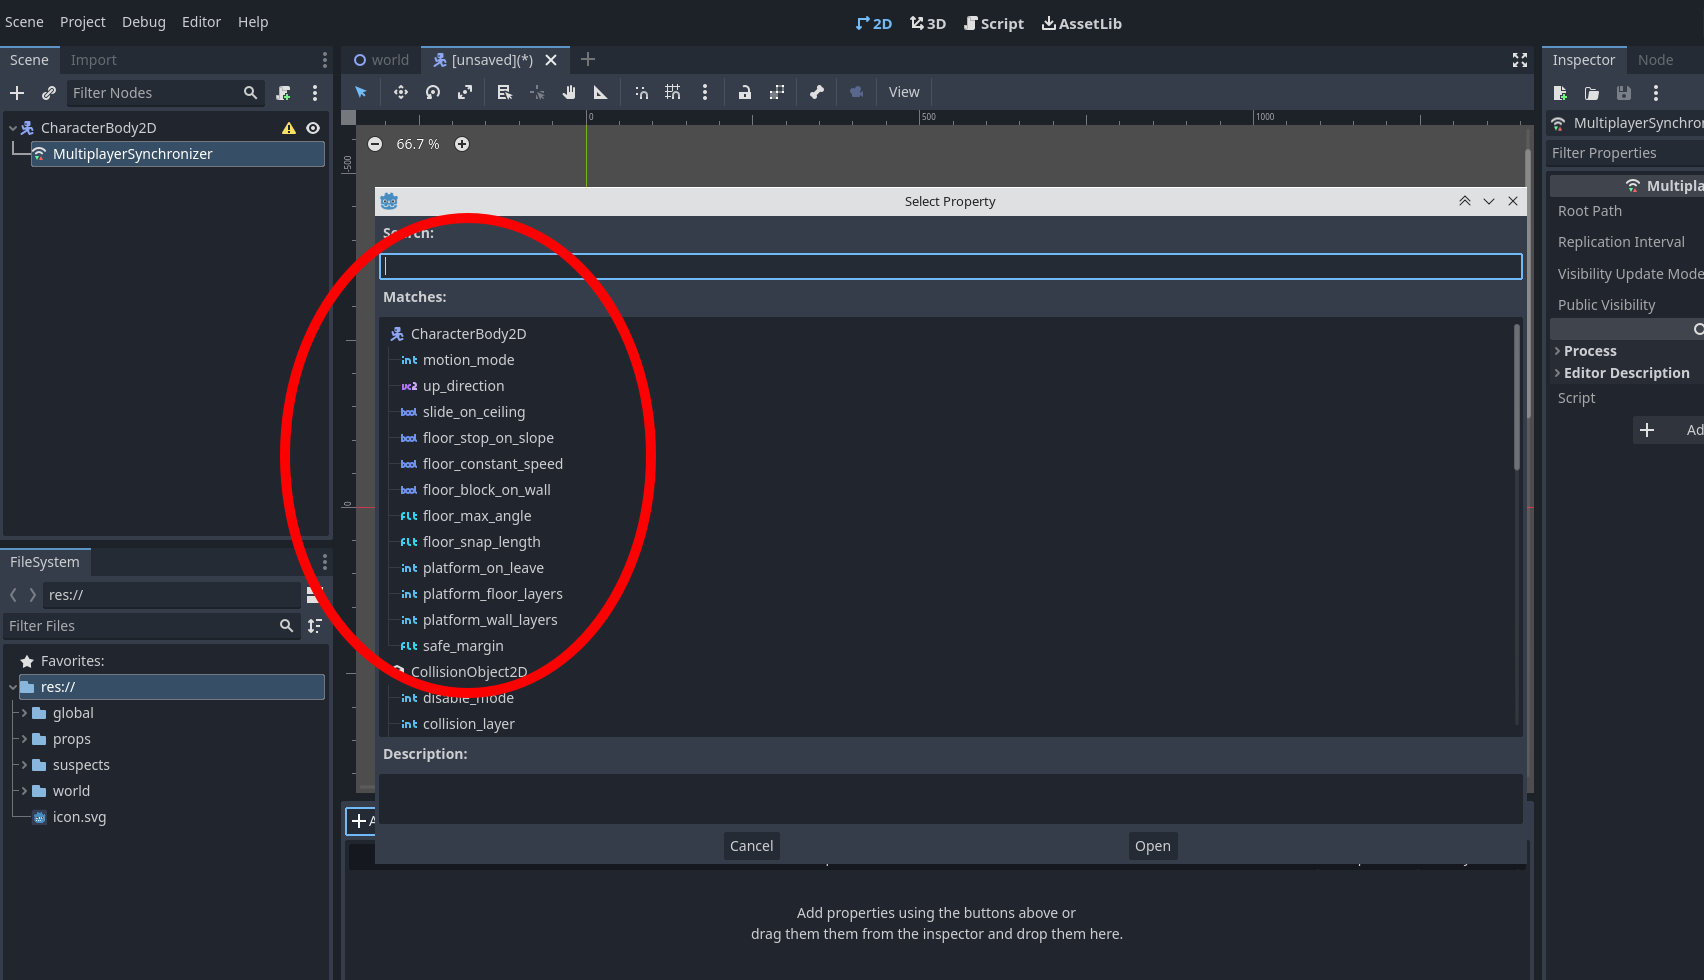Open snapping options three-dot menu
1704x980 pixels.
tap(705, 92)
